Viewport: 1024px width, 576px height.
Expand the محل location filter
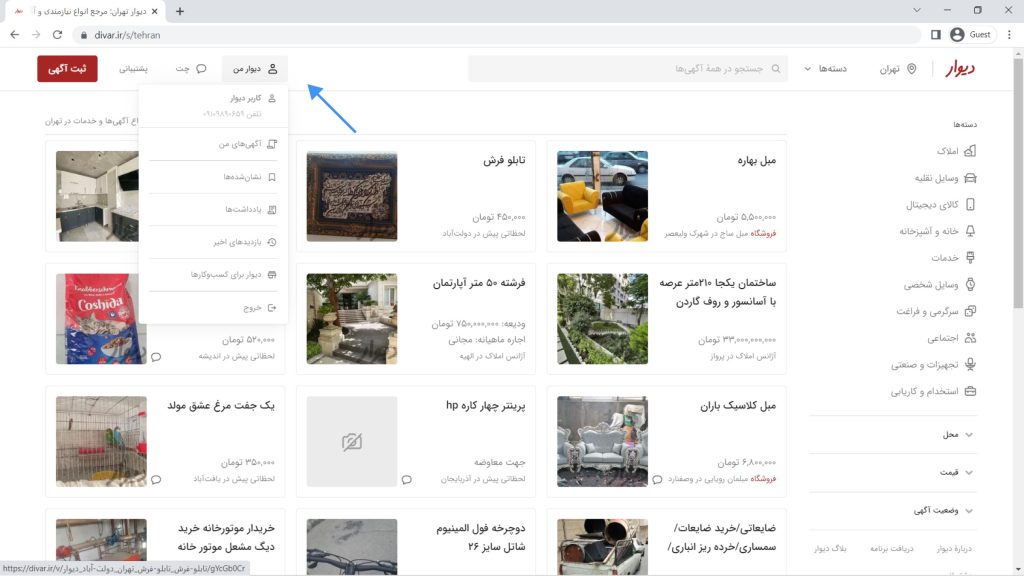893,434
